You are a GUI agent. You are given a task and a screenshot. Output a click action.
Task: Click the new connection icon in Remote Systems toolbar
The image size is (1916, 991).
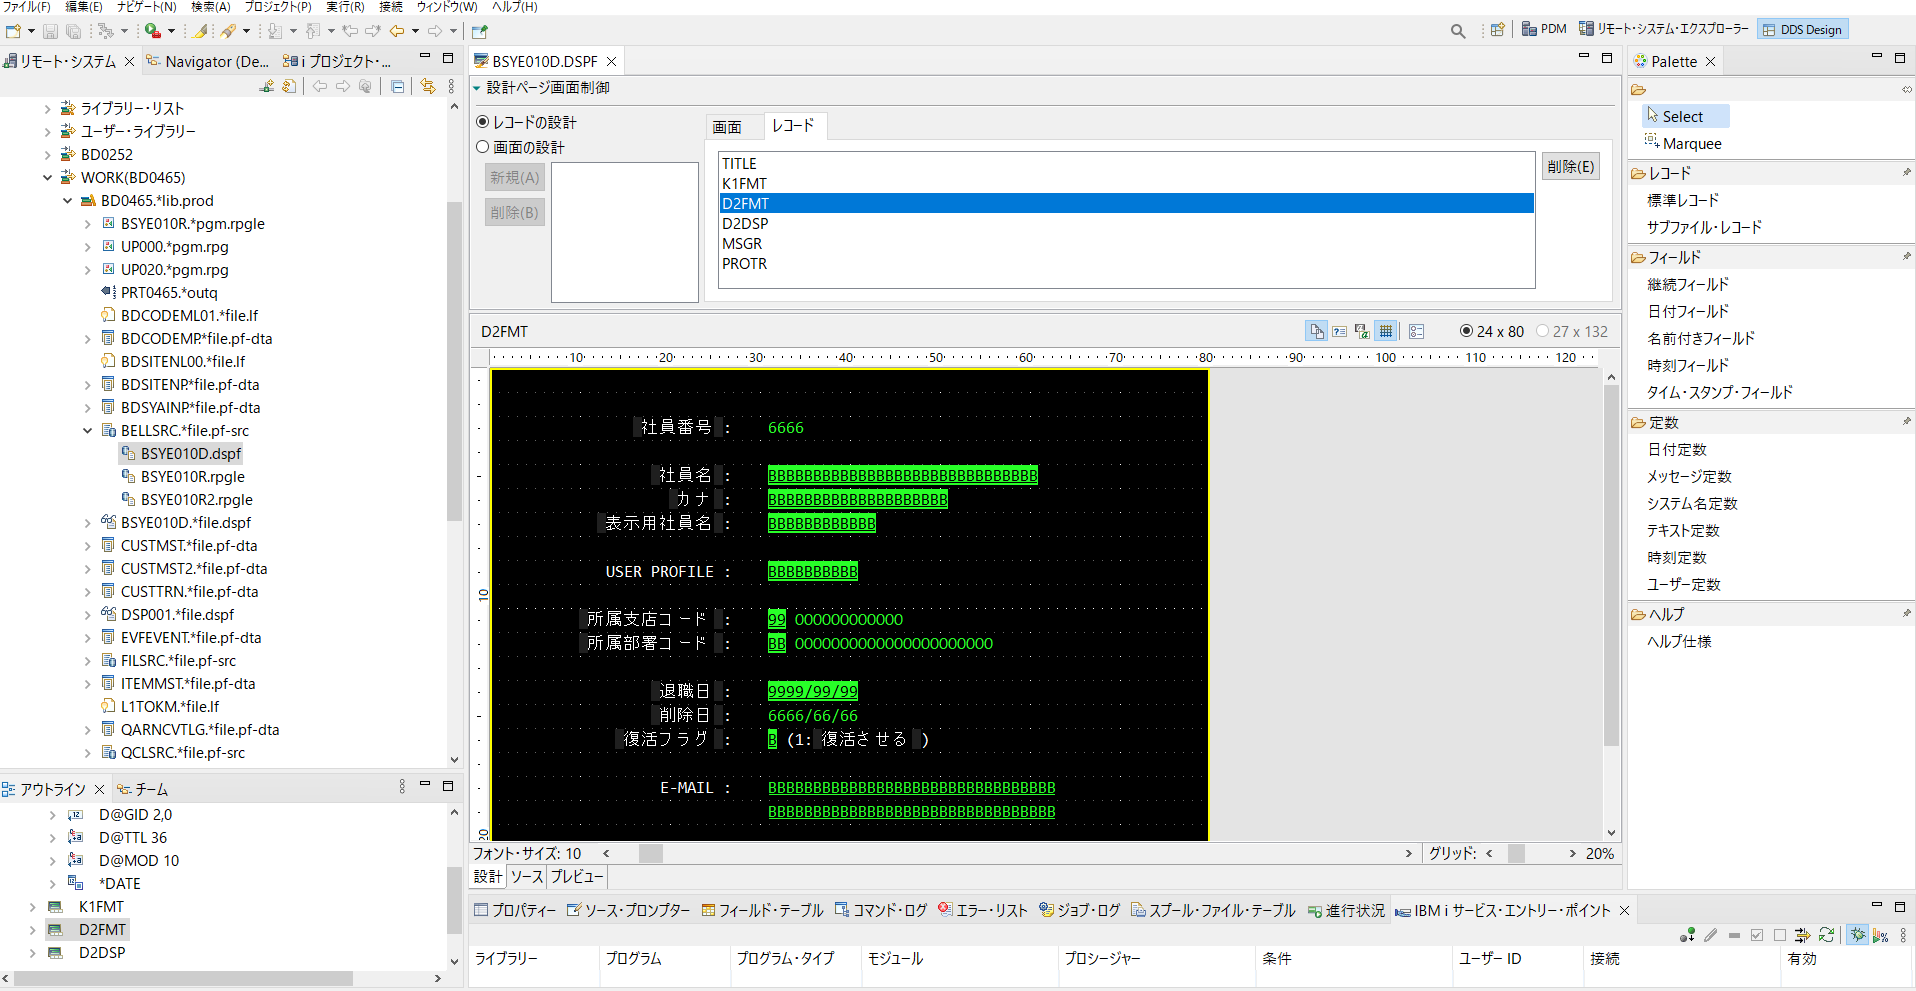click(x=267, y=87)
